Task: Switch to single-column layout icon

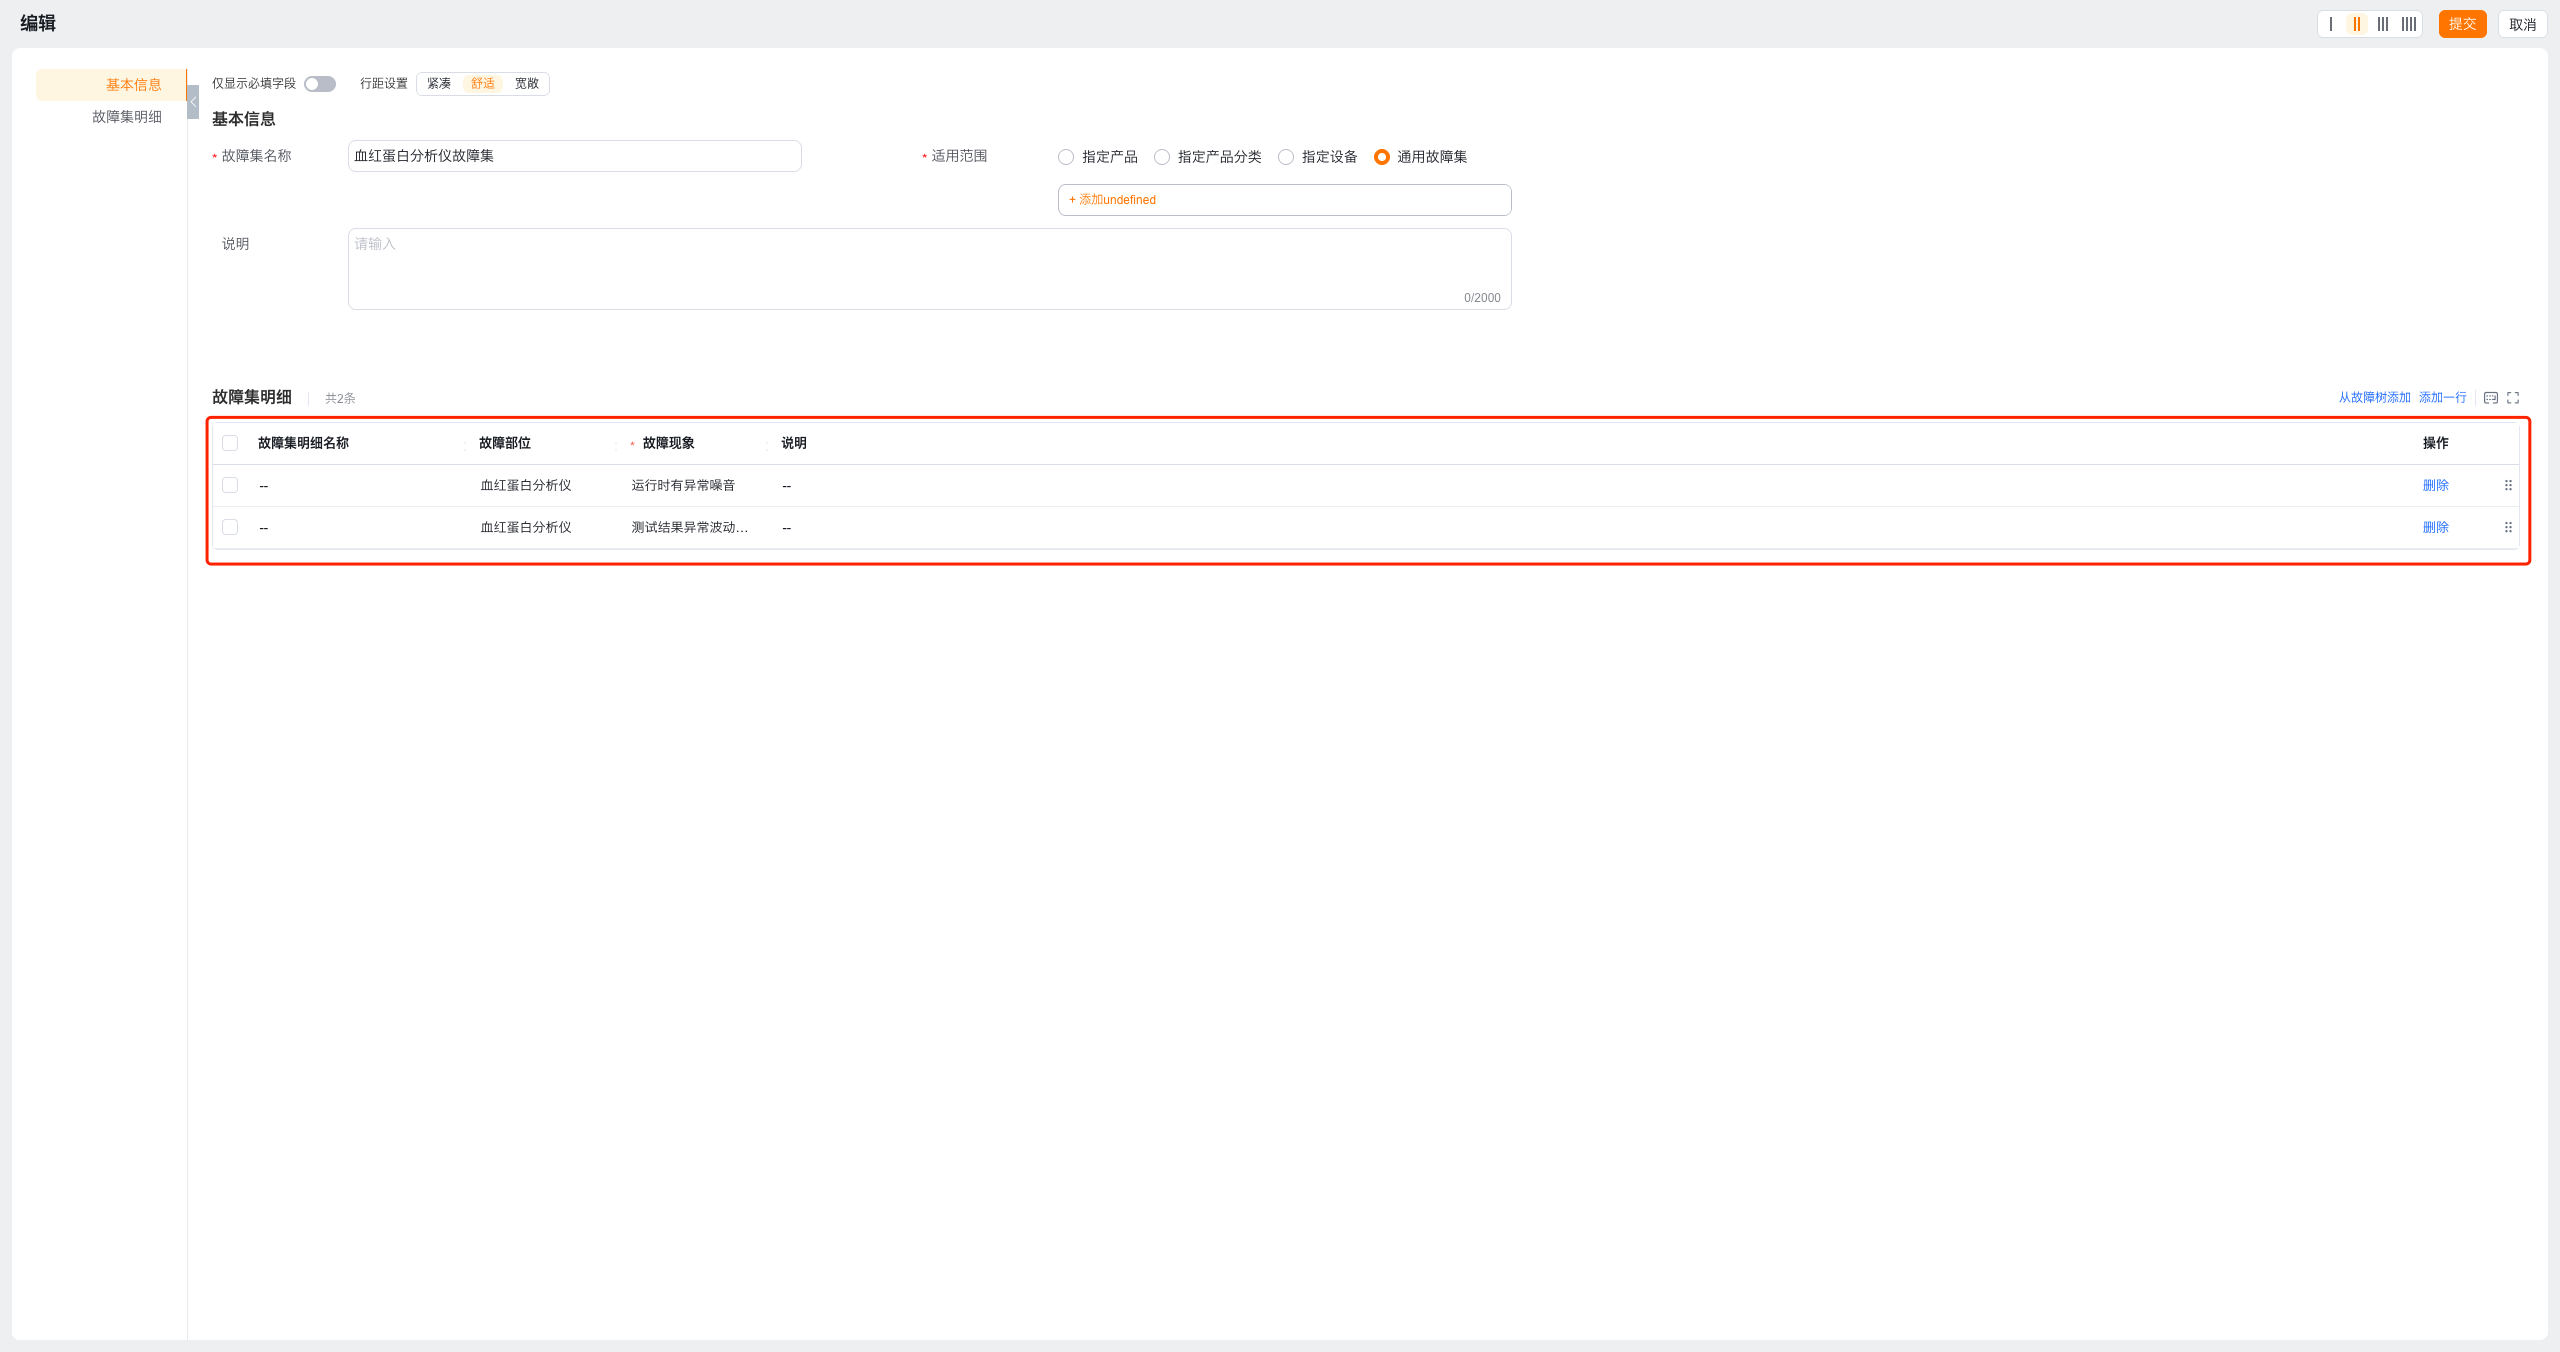Action: 2331,24
